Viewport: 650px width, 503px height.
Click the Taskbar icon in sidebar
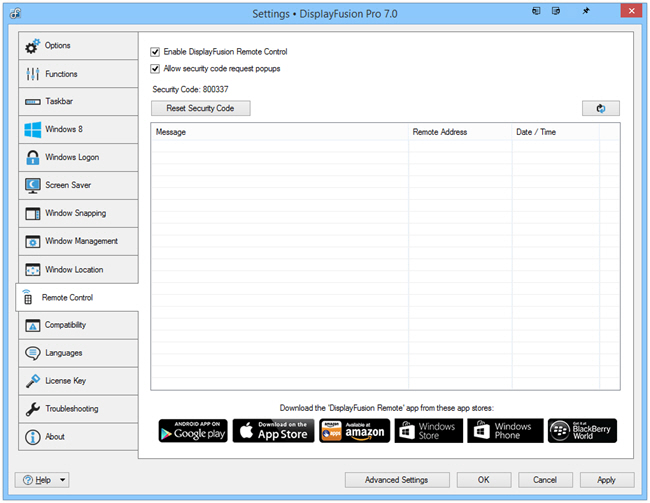(x=32, y=102)
